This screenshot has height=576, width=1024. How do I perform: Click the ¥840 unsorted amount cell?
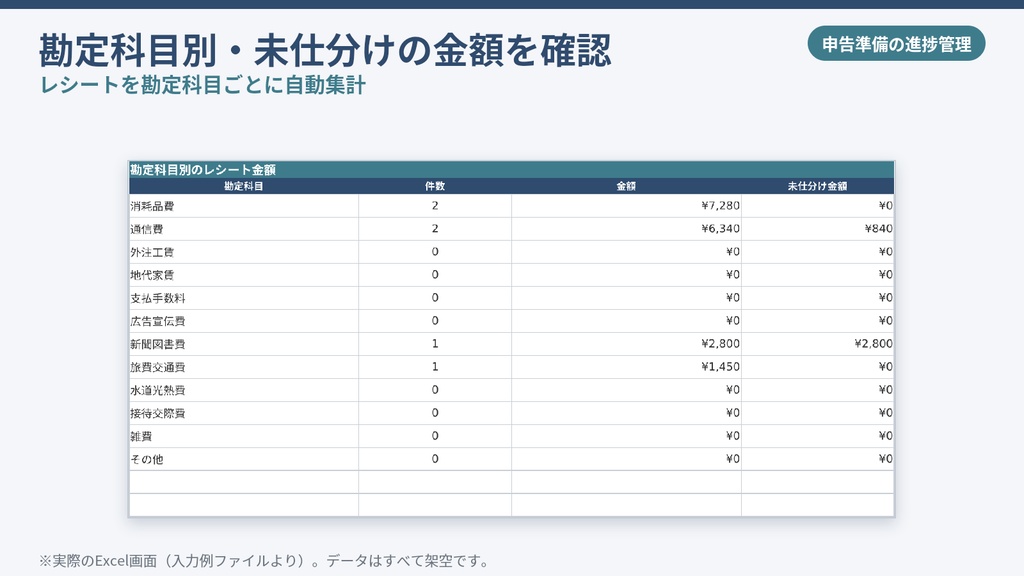tap(818, 229)
